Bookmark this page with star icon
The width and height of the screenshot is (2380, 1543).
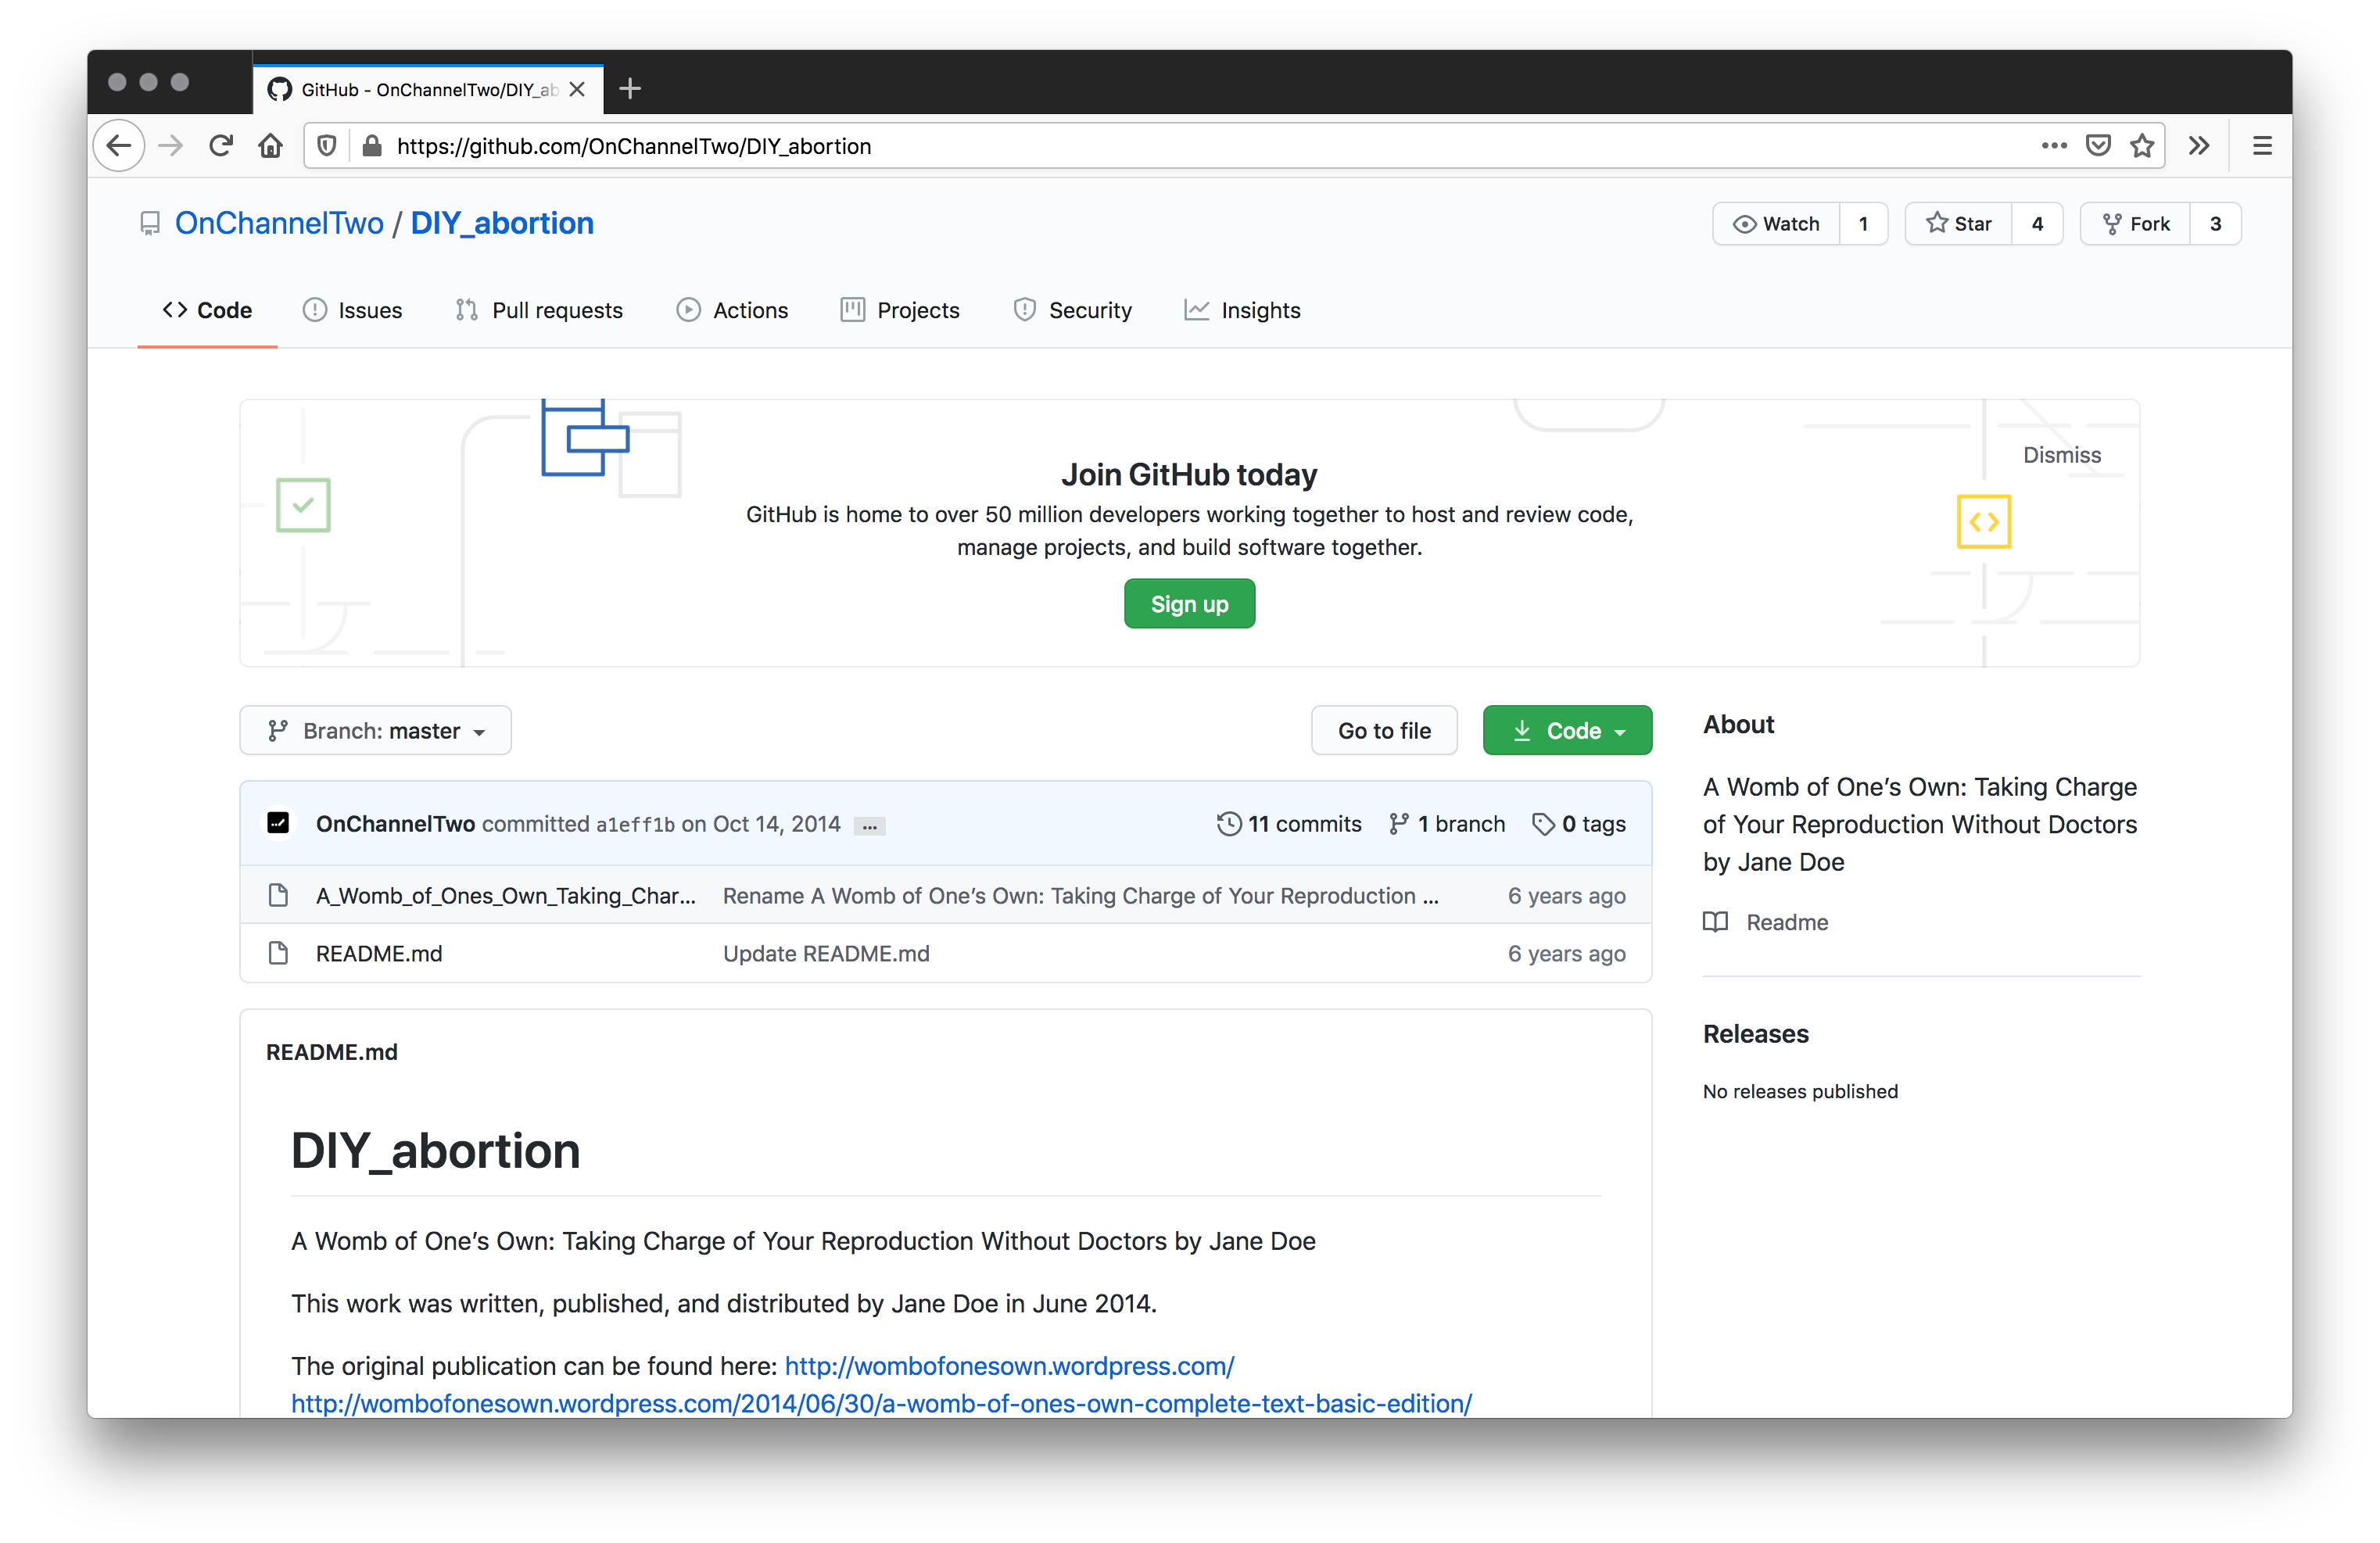2142,146
